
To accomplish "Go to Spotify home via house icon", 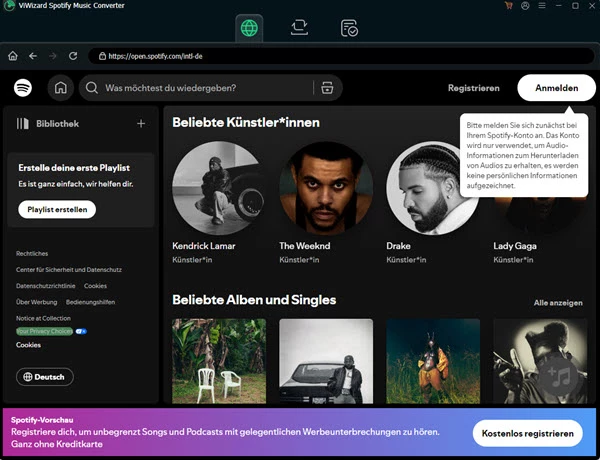I will pos(60,88).
